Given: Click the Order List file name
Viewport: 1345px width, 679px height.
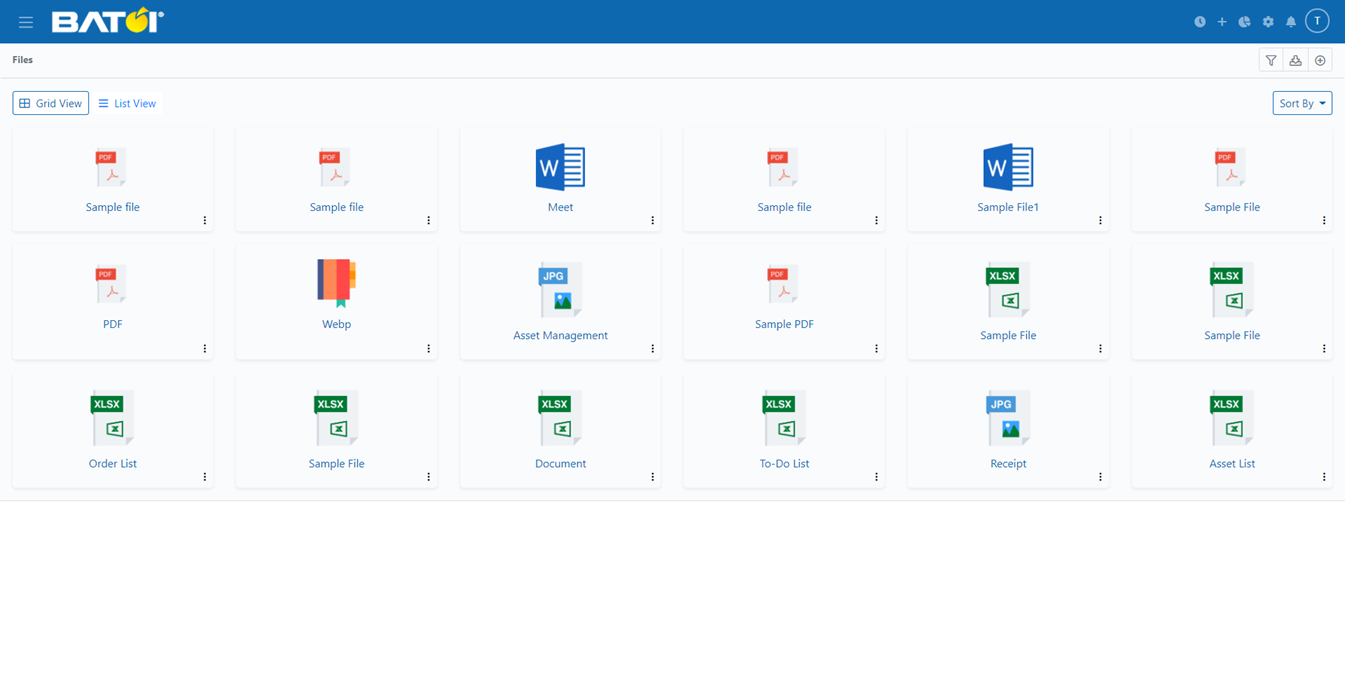Looking at the screenshot, I should pos(113,463).
